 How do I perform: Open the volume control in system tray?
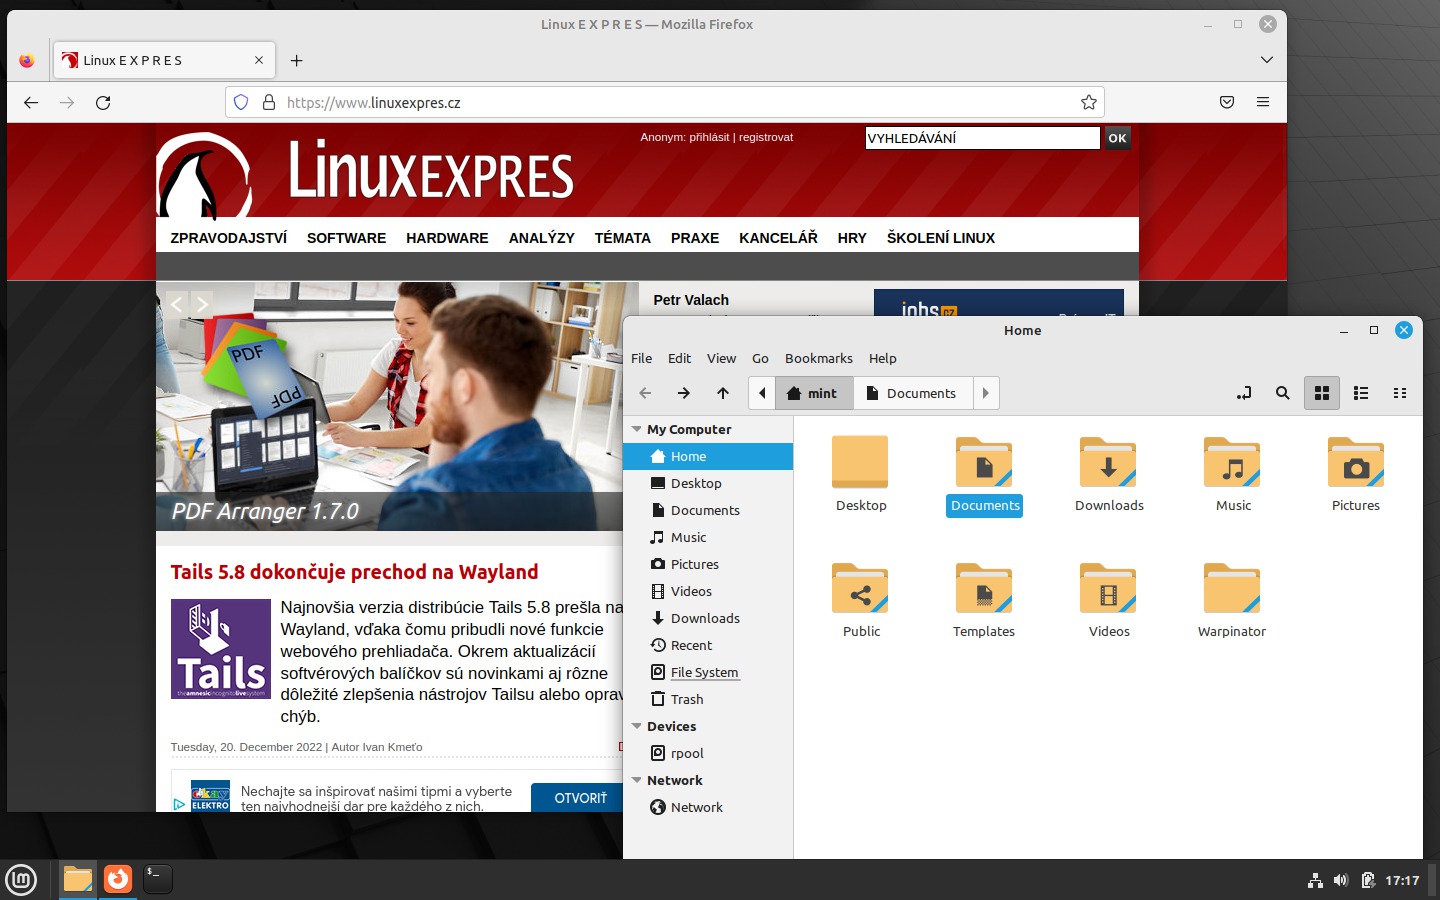(1341, 880)
